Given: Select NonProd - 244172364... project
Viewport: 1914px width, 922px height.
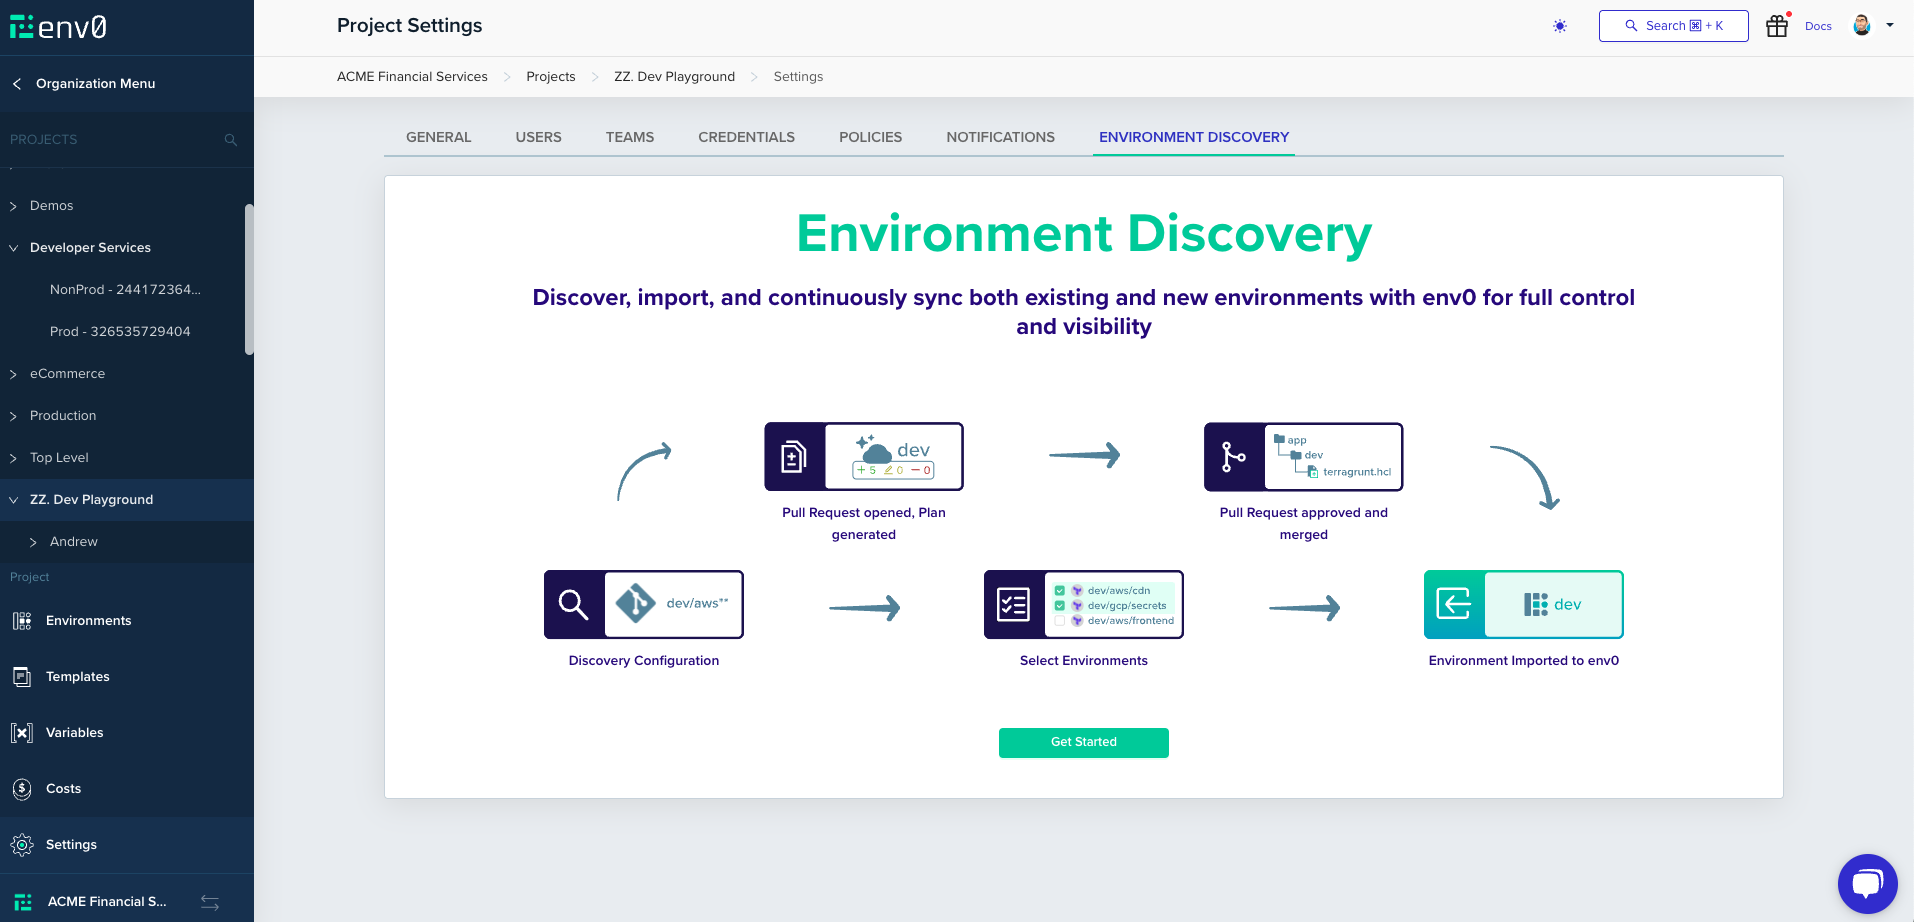Looking at the screenshot, I should pos(125,290).
